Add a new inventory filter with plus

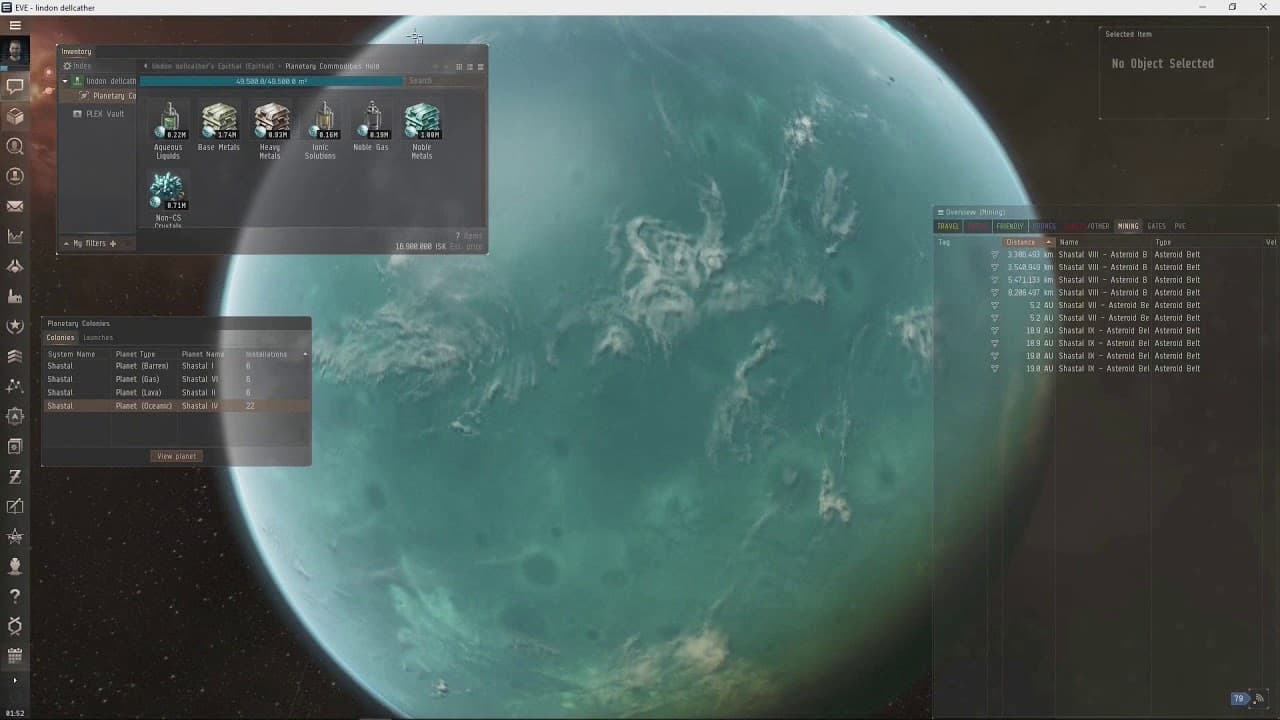[113, 243]
